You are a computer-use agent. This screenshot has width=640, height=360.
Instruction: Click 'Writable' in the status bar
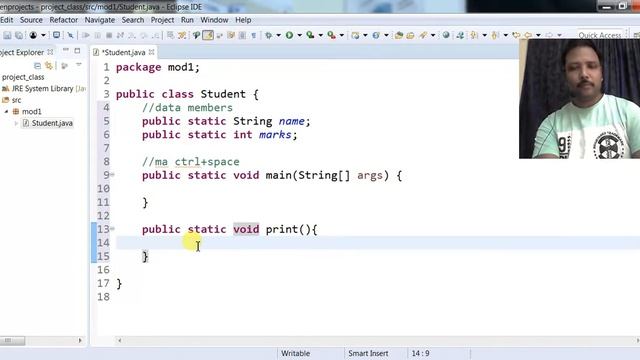tap(296, 353)
